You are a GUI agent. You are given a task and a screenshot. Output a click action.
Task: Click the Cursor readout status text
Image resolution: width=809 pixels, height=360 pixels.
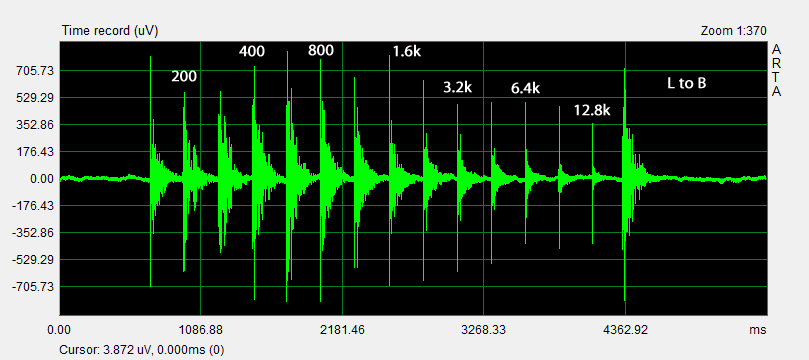click(142, 350)
